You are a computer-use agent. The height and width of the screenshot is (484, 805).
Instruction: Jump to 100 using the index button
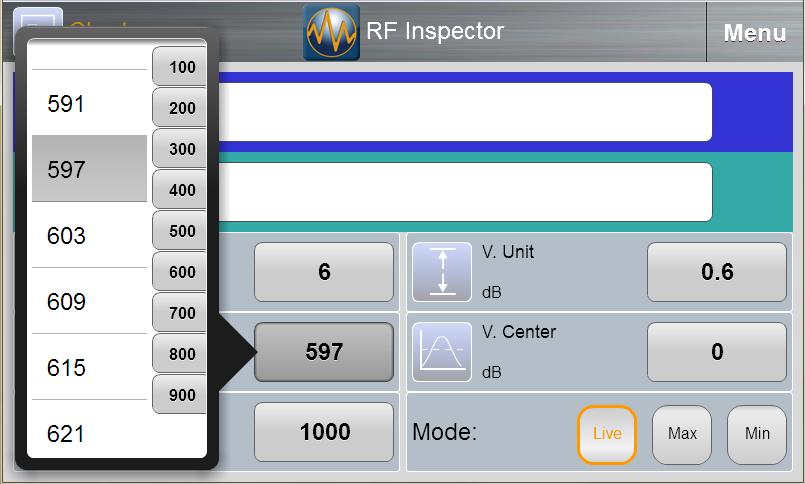click(x=181, y=67)
